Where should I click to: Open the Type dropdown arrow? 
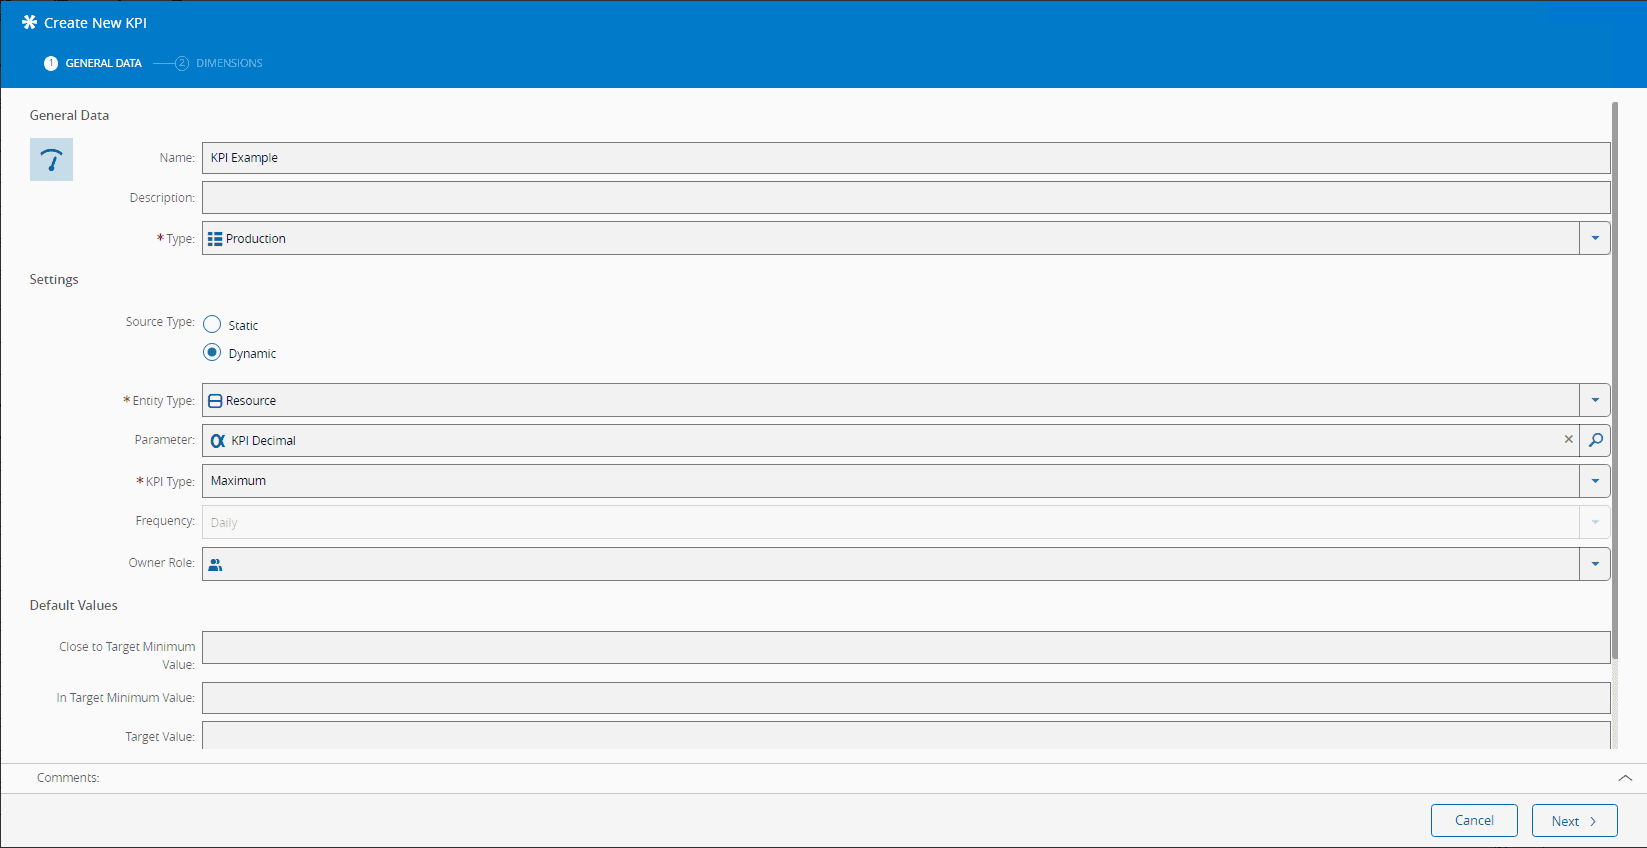coord(1595,238)
